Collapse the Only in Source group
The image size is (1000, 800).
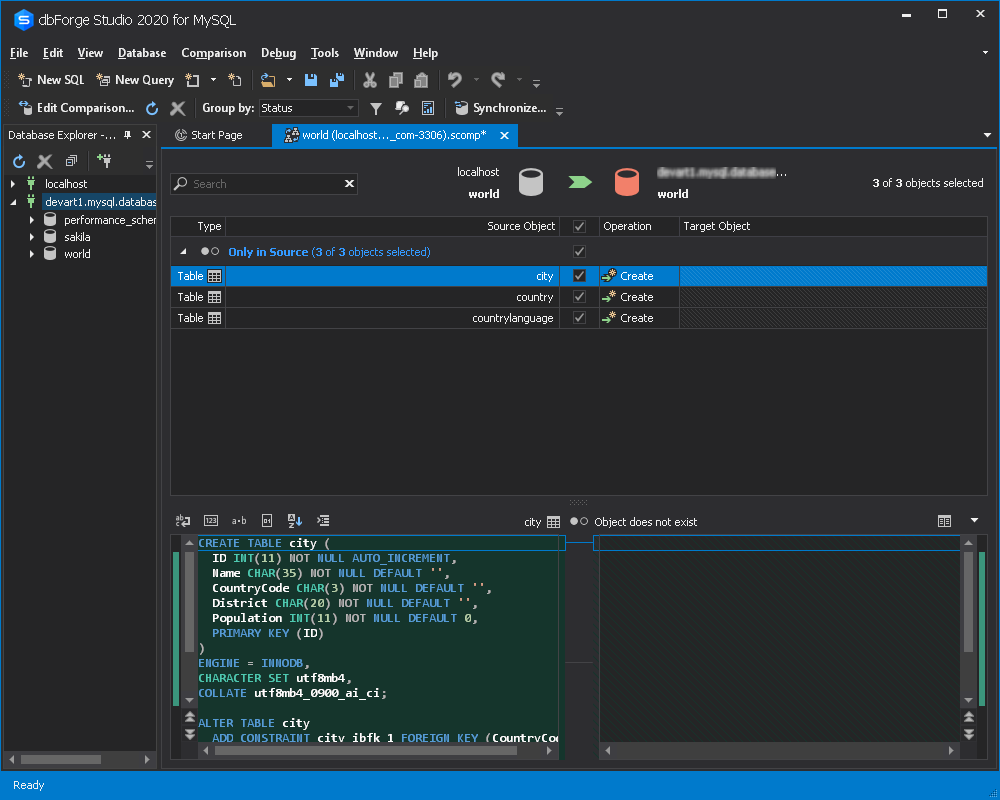coord(184,252)
